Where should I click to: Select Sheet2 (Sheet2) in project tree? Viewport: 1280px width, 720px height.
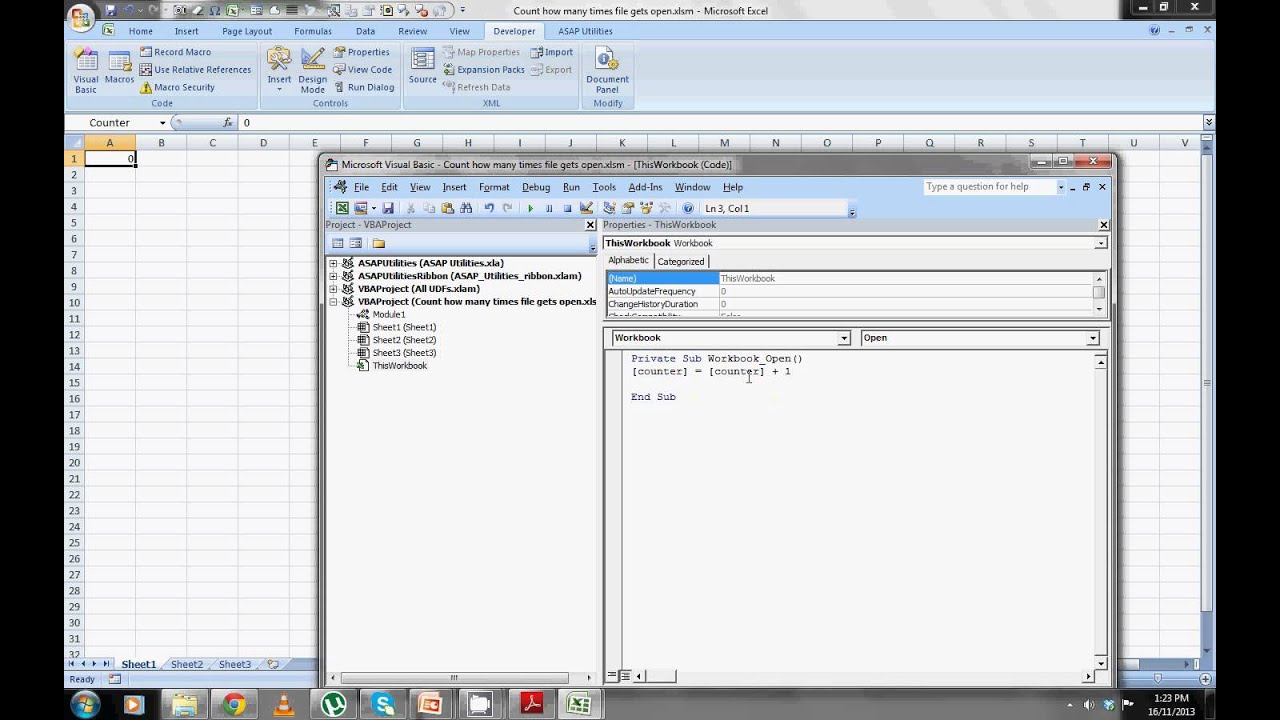[x=404, y=340]
